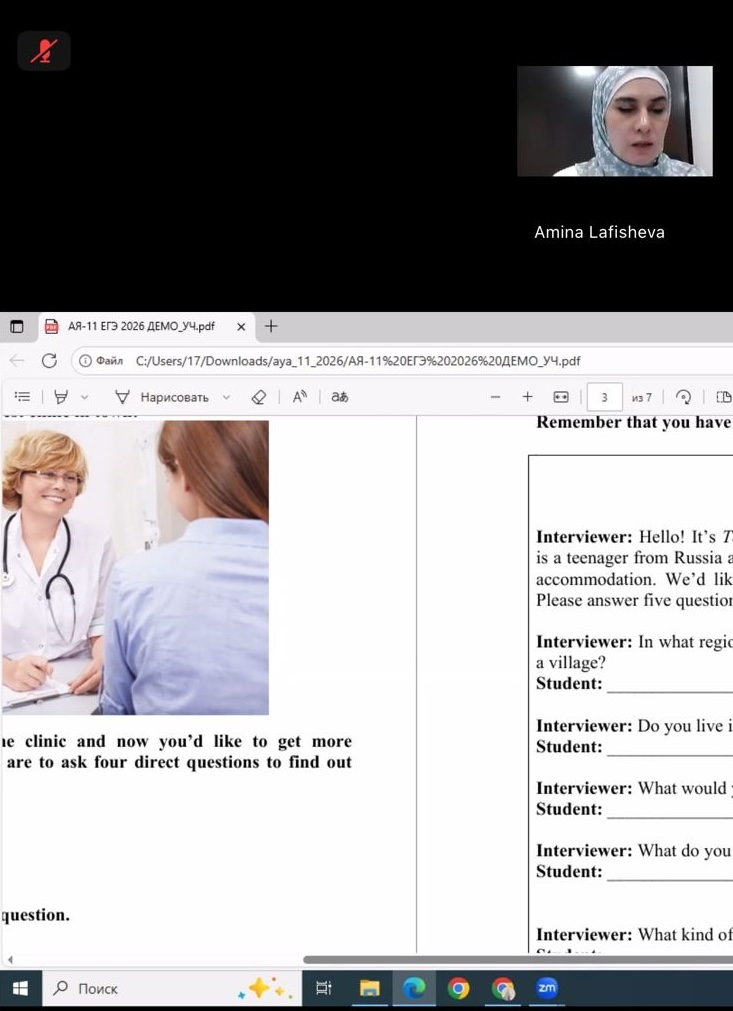Select the eraser tool

pyautogui.click(x=259, y=397)
